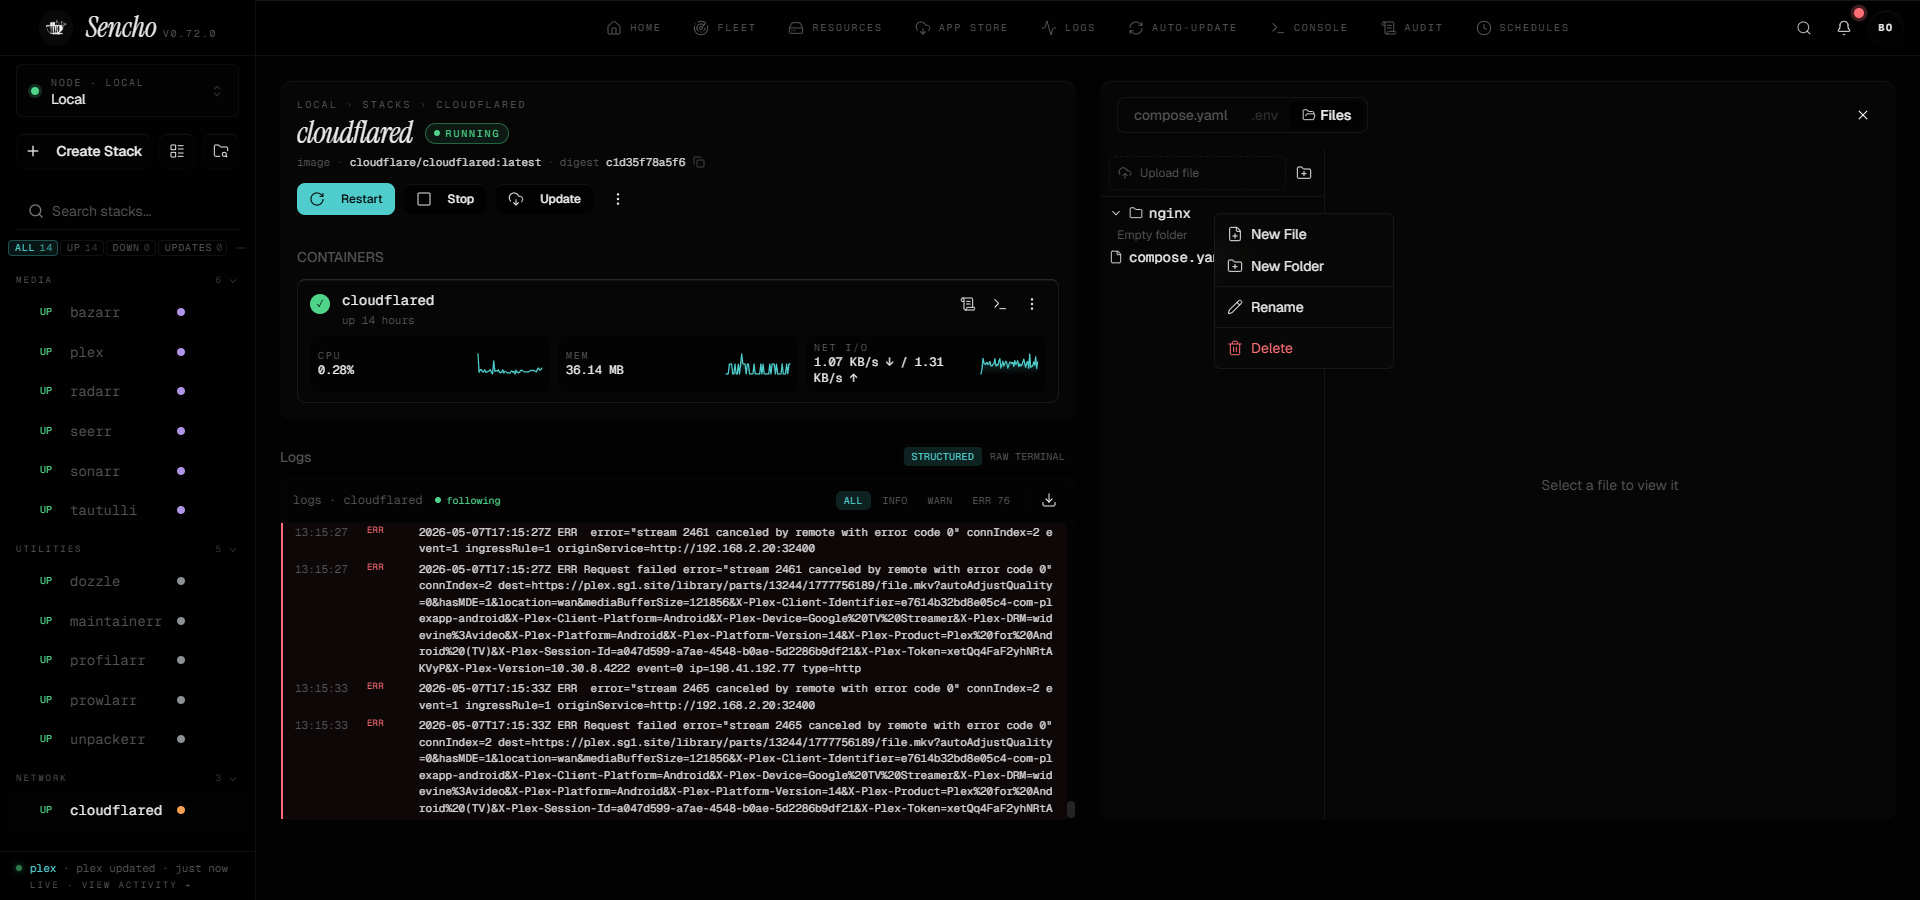
Task: Filter stacks by DOWN 0
Action: 131,248
